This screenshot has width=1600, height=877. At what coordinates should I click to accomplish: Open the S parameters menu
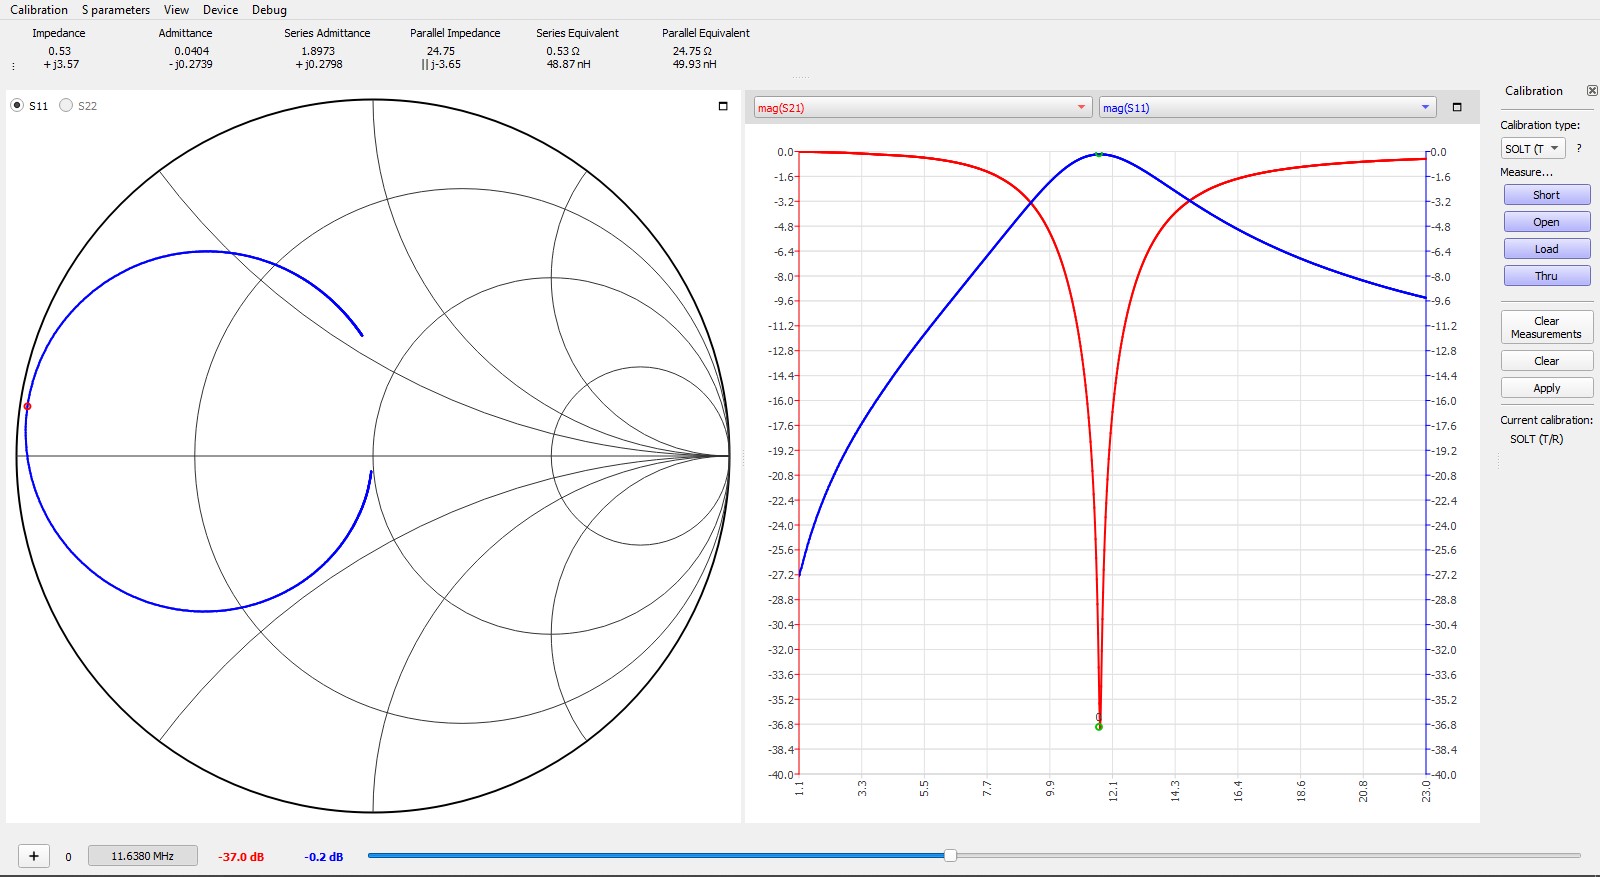tap(116, 10)
